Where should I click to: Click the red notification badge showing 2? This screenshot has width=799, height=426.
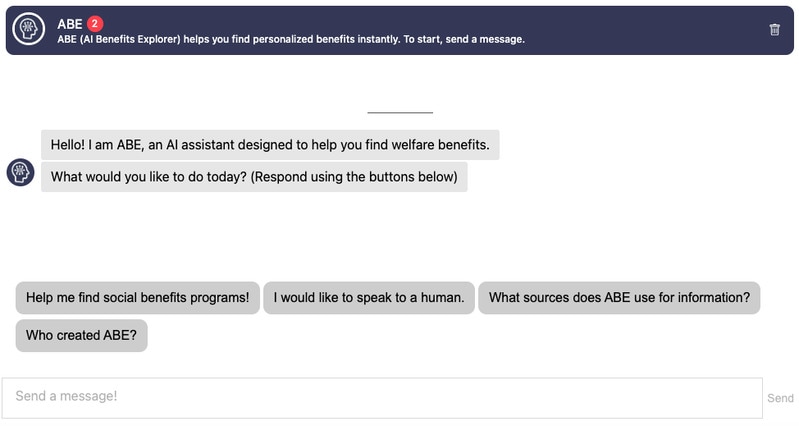point(95,23)
